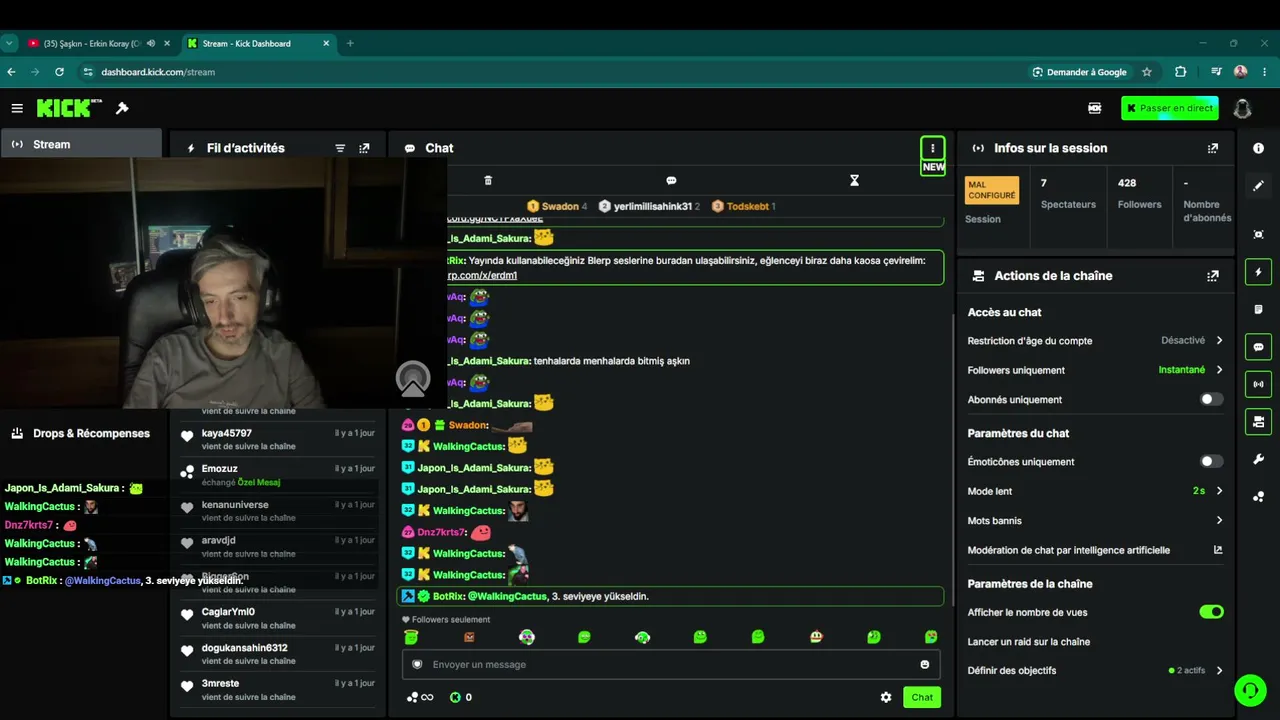1280x720 pixels.
Task: Reload the page in Chrome
Action: click(59, 72)
